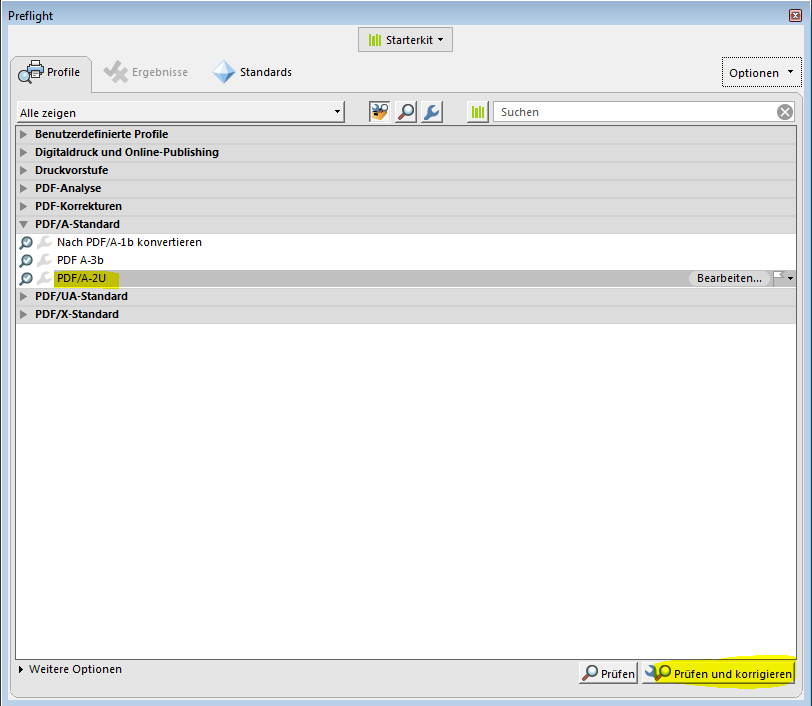Collapse the PDF/A-Standard group
Screen dimensions: 812x706
25,224
